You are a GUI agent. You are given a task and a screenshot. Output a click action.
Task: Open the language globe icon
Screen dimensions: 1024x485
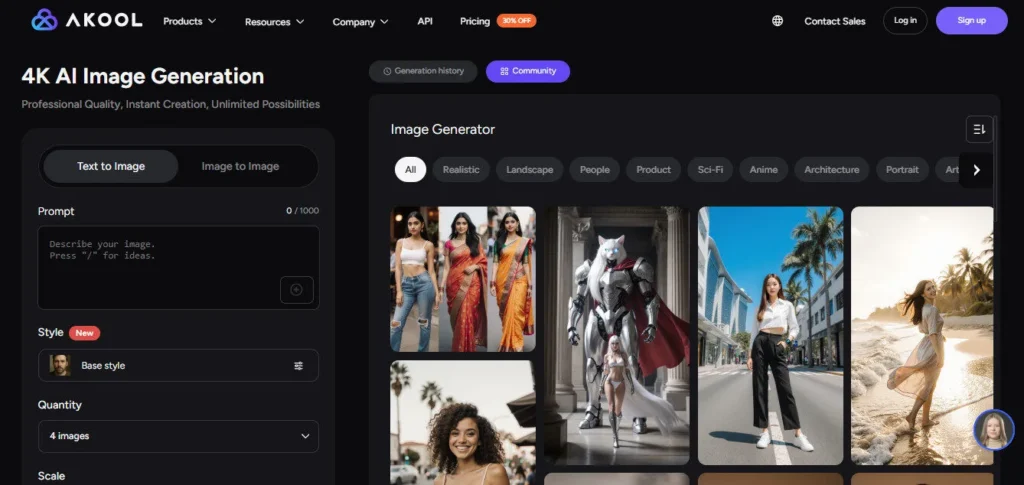(777, 21)
